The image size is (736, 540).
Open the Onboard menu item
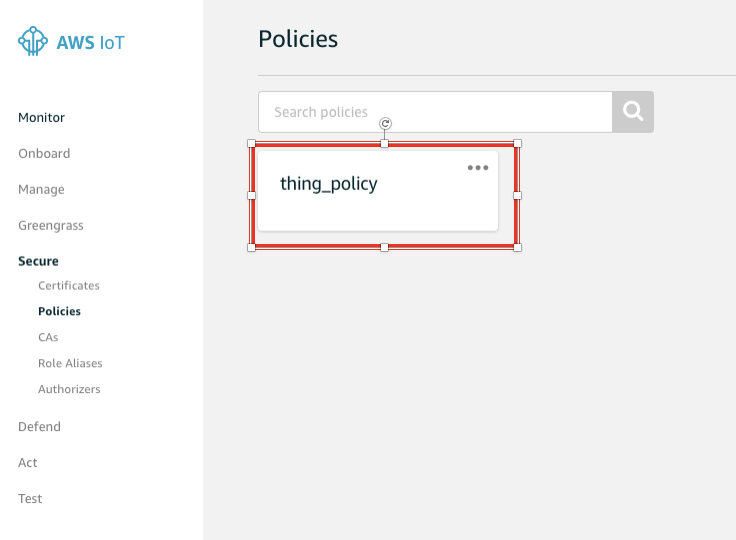tap(44, 154)
